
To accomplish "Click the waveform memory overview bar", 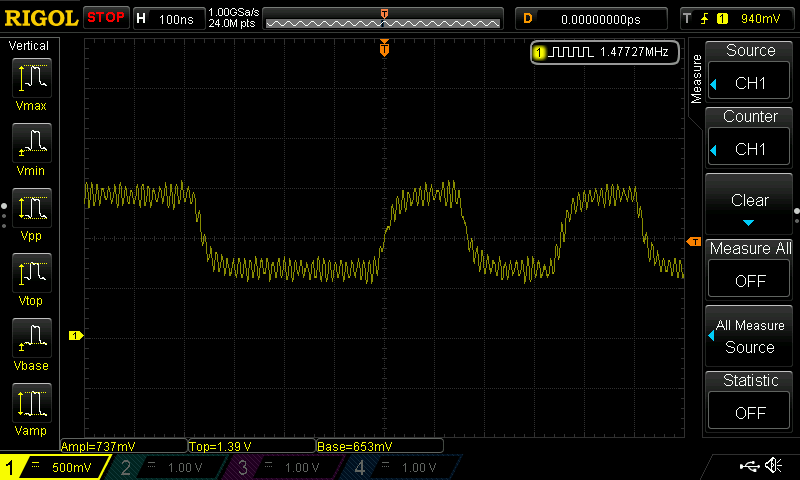I will 383,19.
